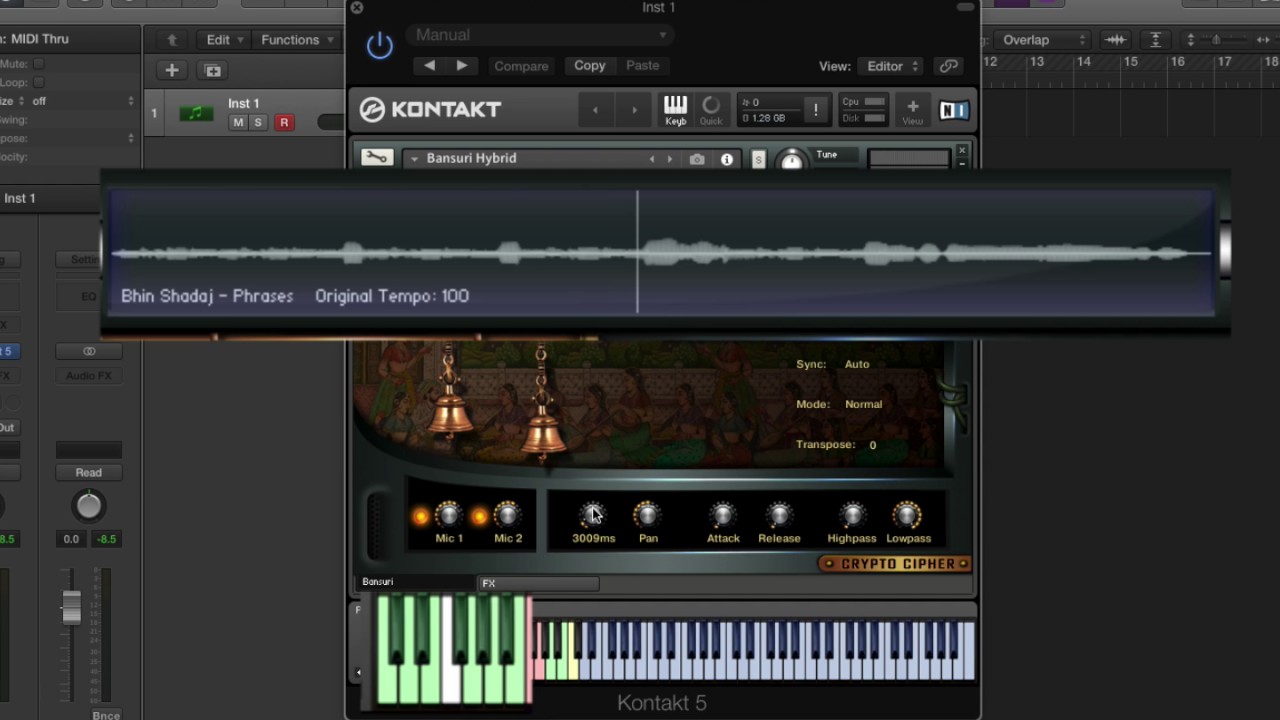
Task: Open the Kontakt on-screen keyboard (Keyb)
Action: point(675,110)
